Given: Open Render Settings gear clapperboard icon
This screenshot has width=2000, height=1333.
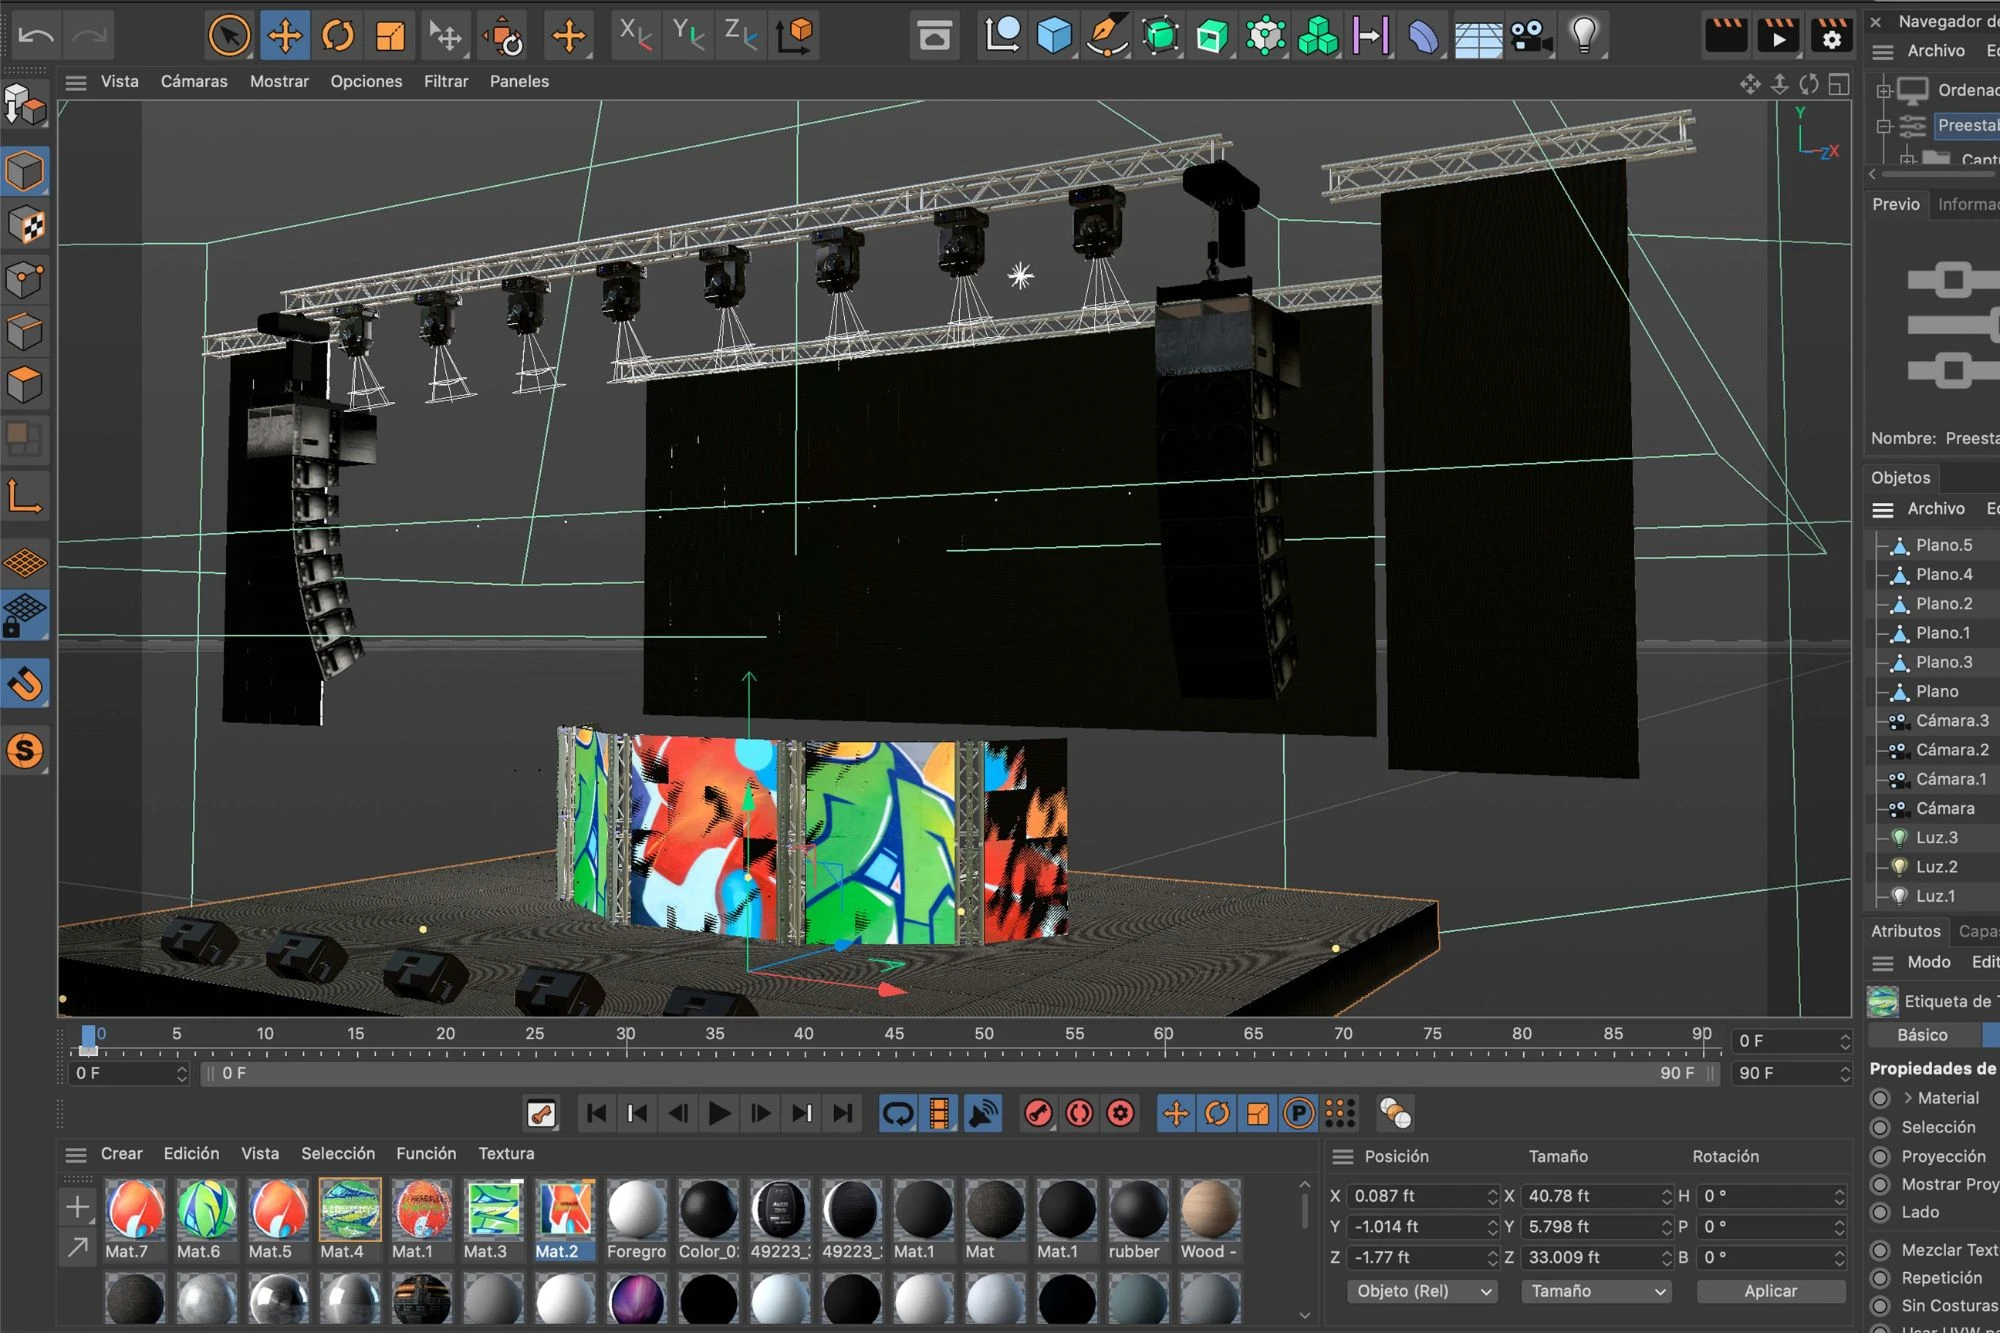Looking at the screenshot, I should pyautogui.click(x=1831, y=36).
